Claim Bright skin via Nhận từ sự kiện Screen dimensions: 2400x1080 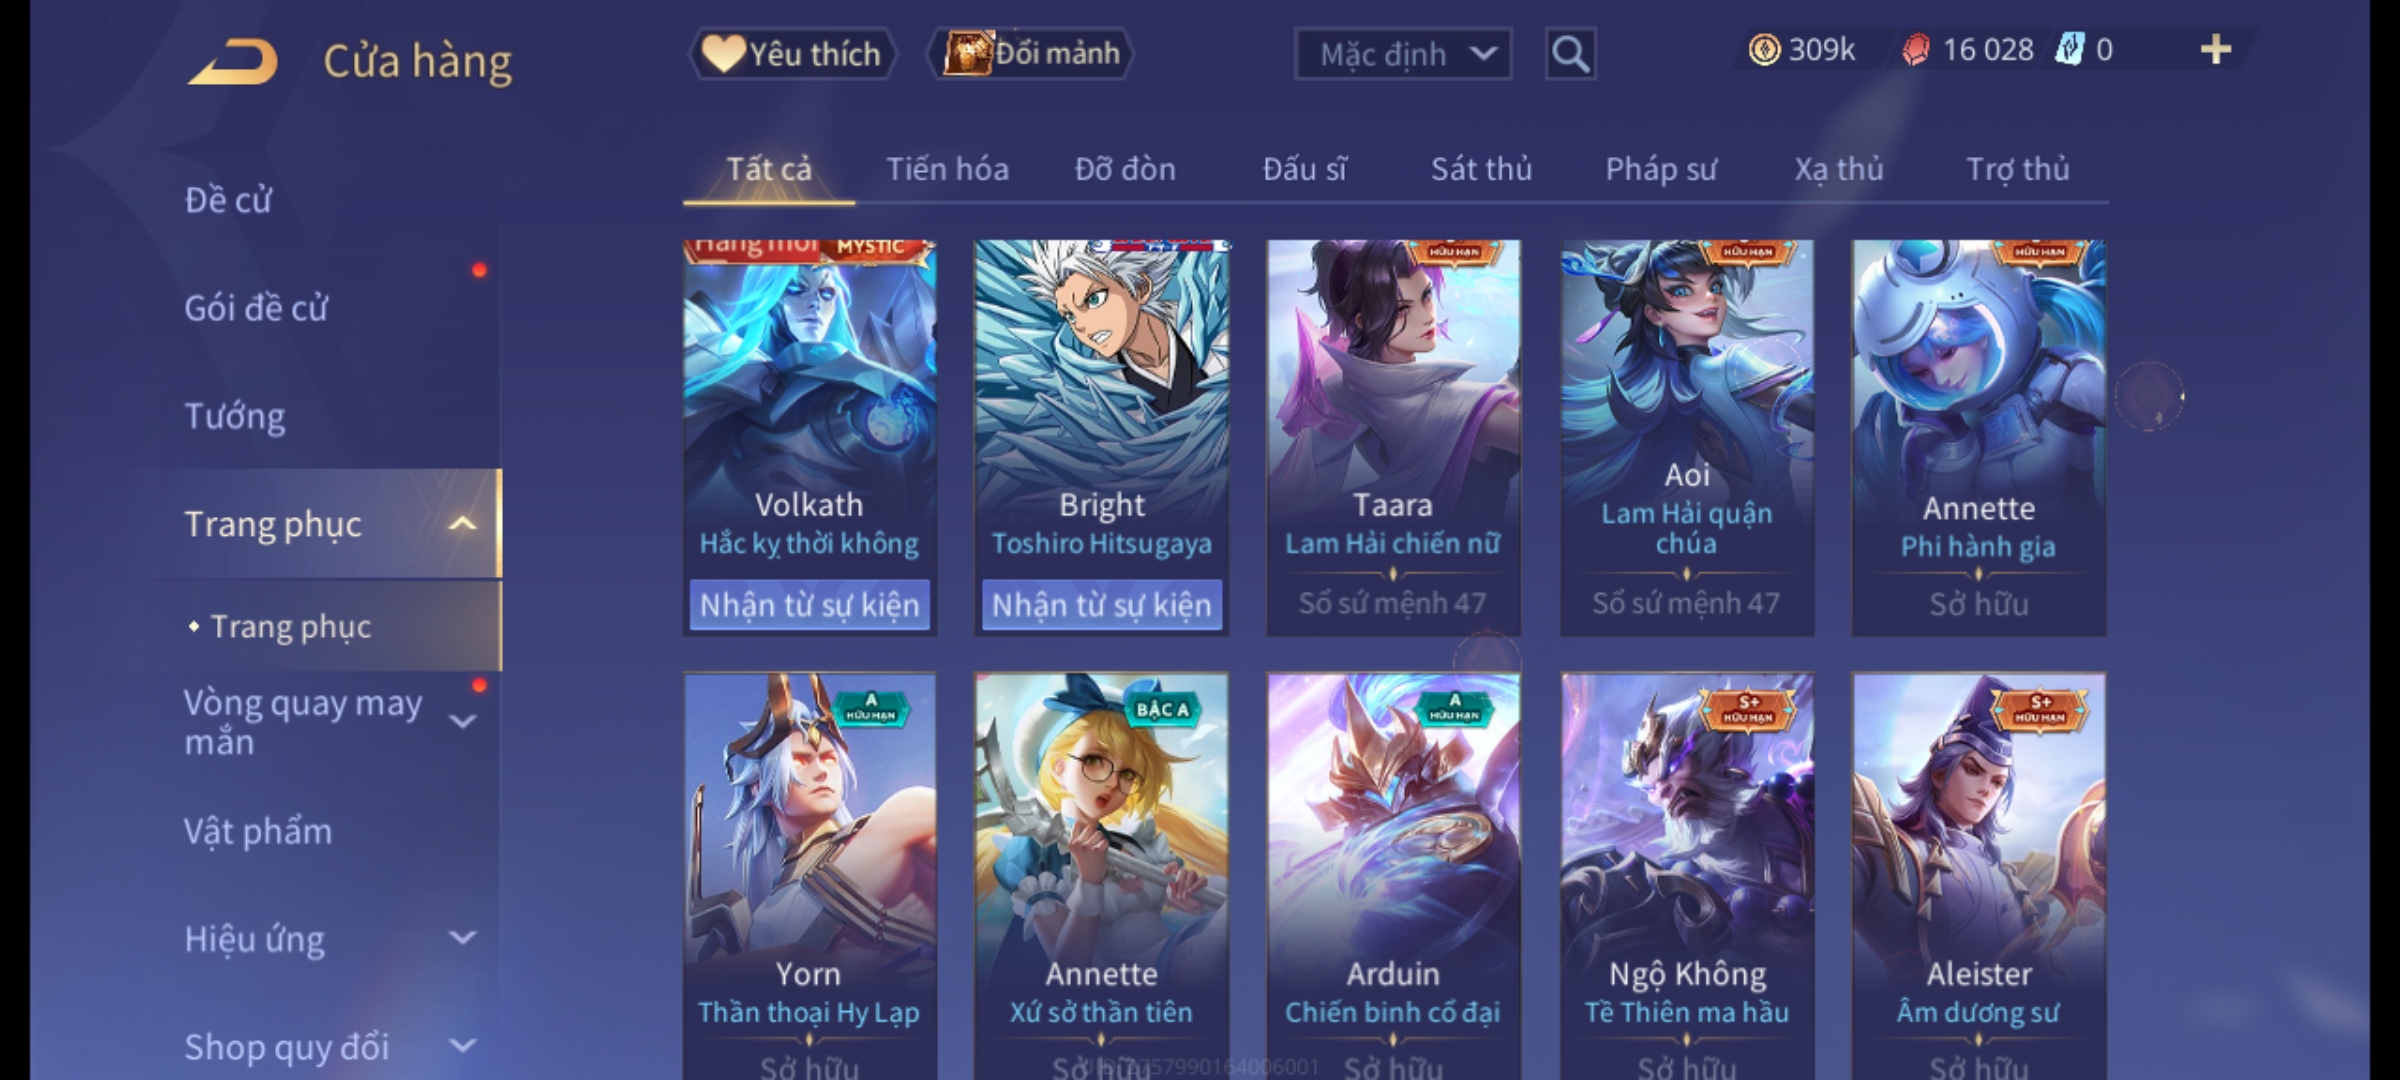[1101, 605]
